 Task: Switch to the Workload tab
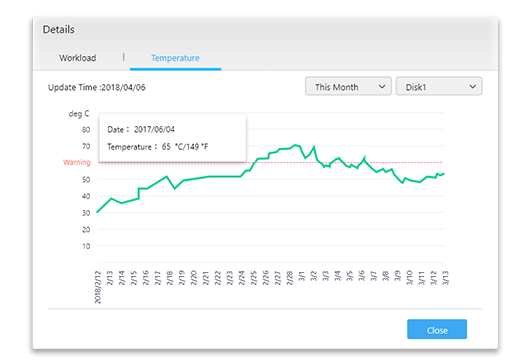78,58
